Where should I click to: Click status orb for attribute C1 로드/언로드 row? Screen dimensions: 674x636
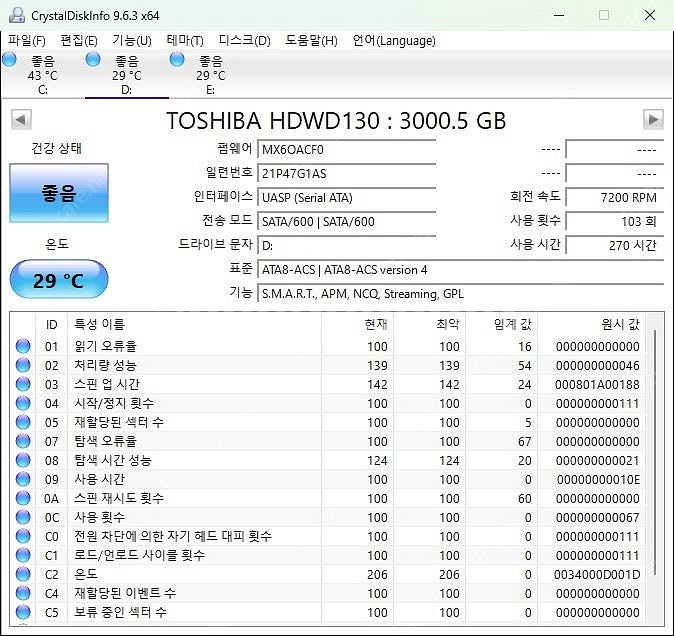pyautogui.click(x=23, y=555)
